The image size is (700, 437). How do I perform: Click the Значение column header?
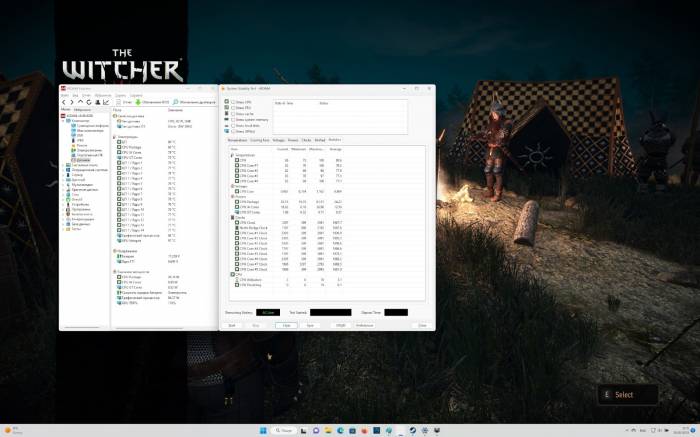(x=175, y=110)
